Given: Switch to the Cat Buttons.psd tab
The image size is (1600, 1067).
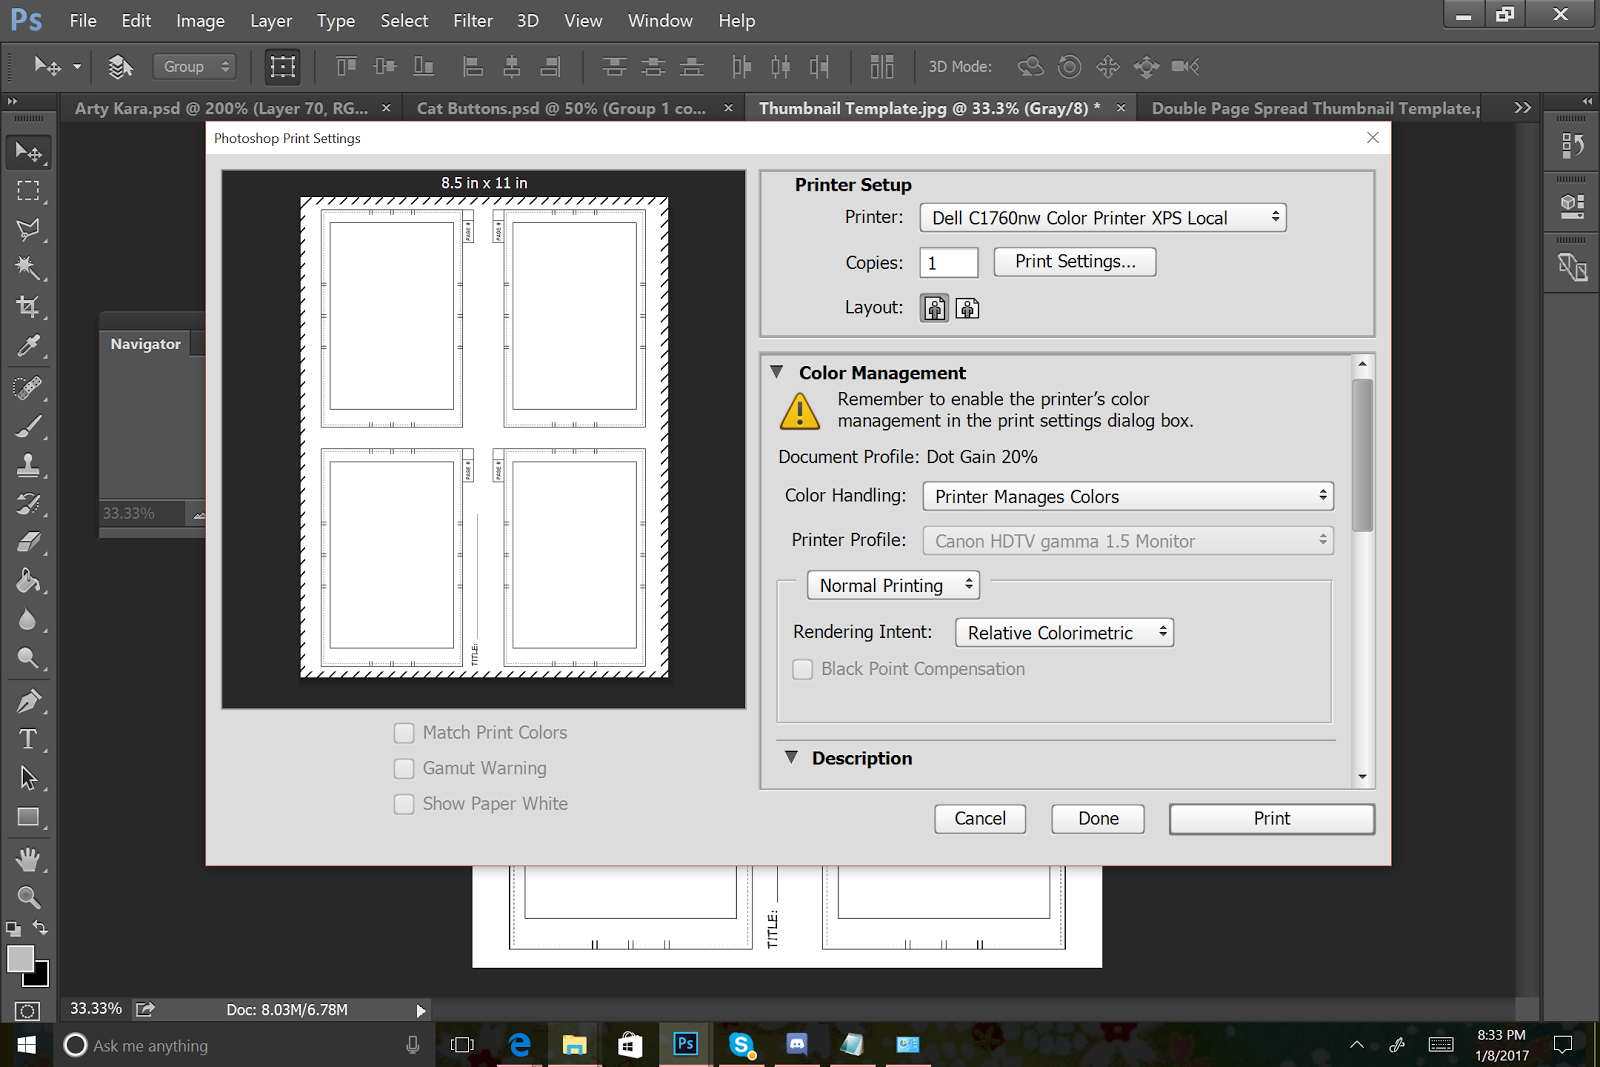Looking at the screenshot, I should tap(560, 108).
